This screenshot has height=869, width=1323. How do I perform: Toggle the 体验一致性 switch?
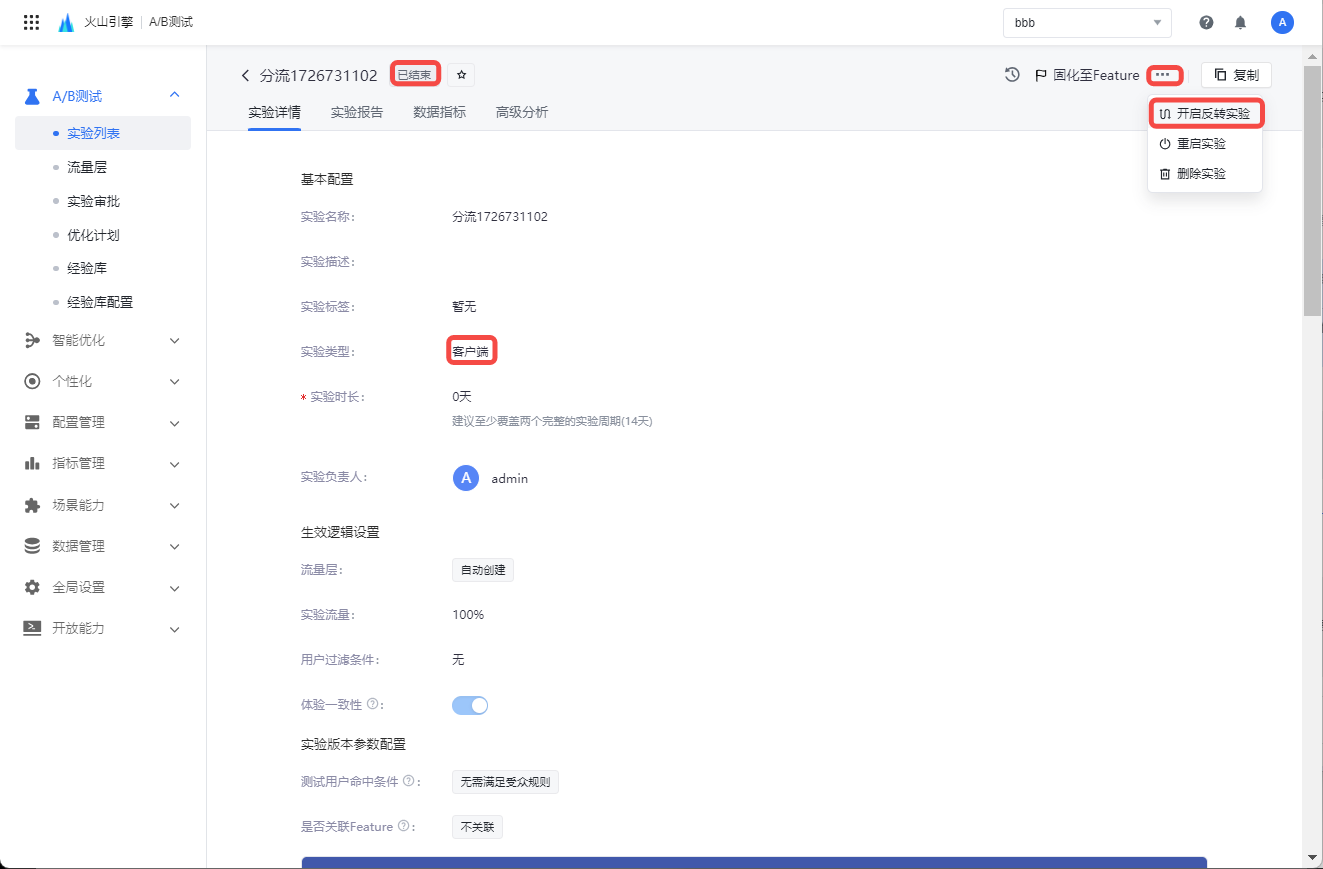point(470,705)
